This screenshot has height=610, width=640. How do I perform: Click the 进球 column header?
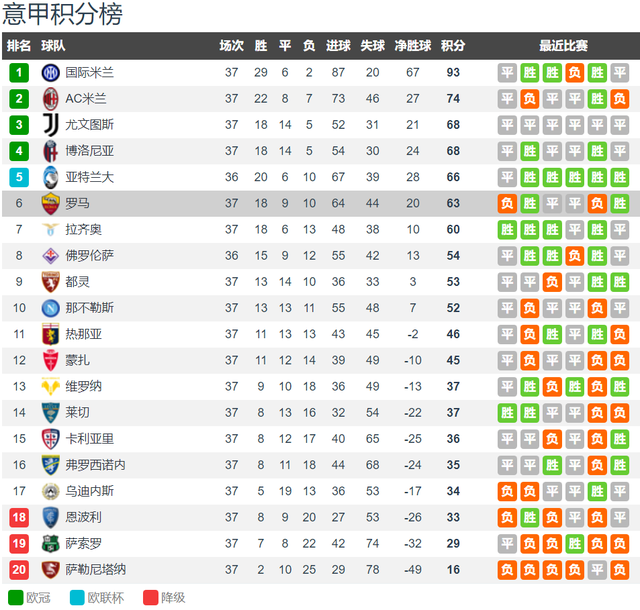(x=338, y=46)
